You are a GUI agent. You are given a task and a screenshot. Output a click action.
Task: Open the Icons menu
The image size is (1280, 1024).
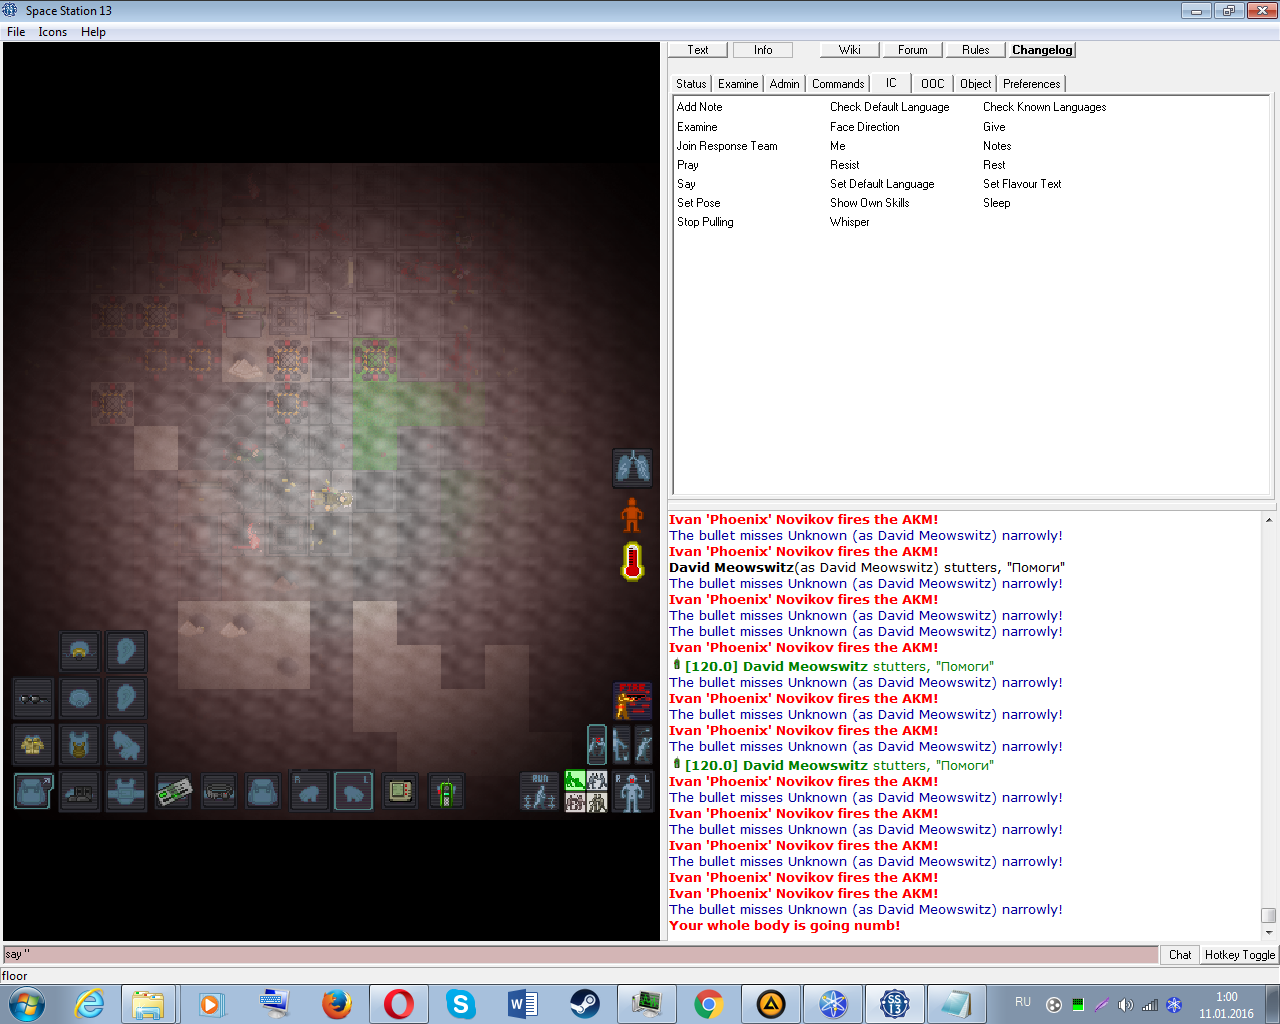(x=53, y=32)
